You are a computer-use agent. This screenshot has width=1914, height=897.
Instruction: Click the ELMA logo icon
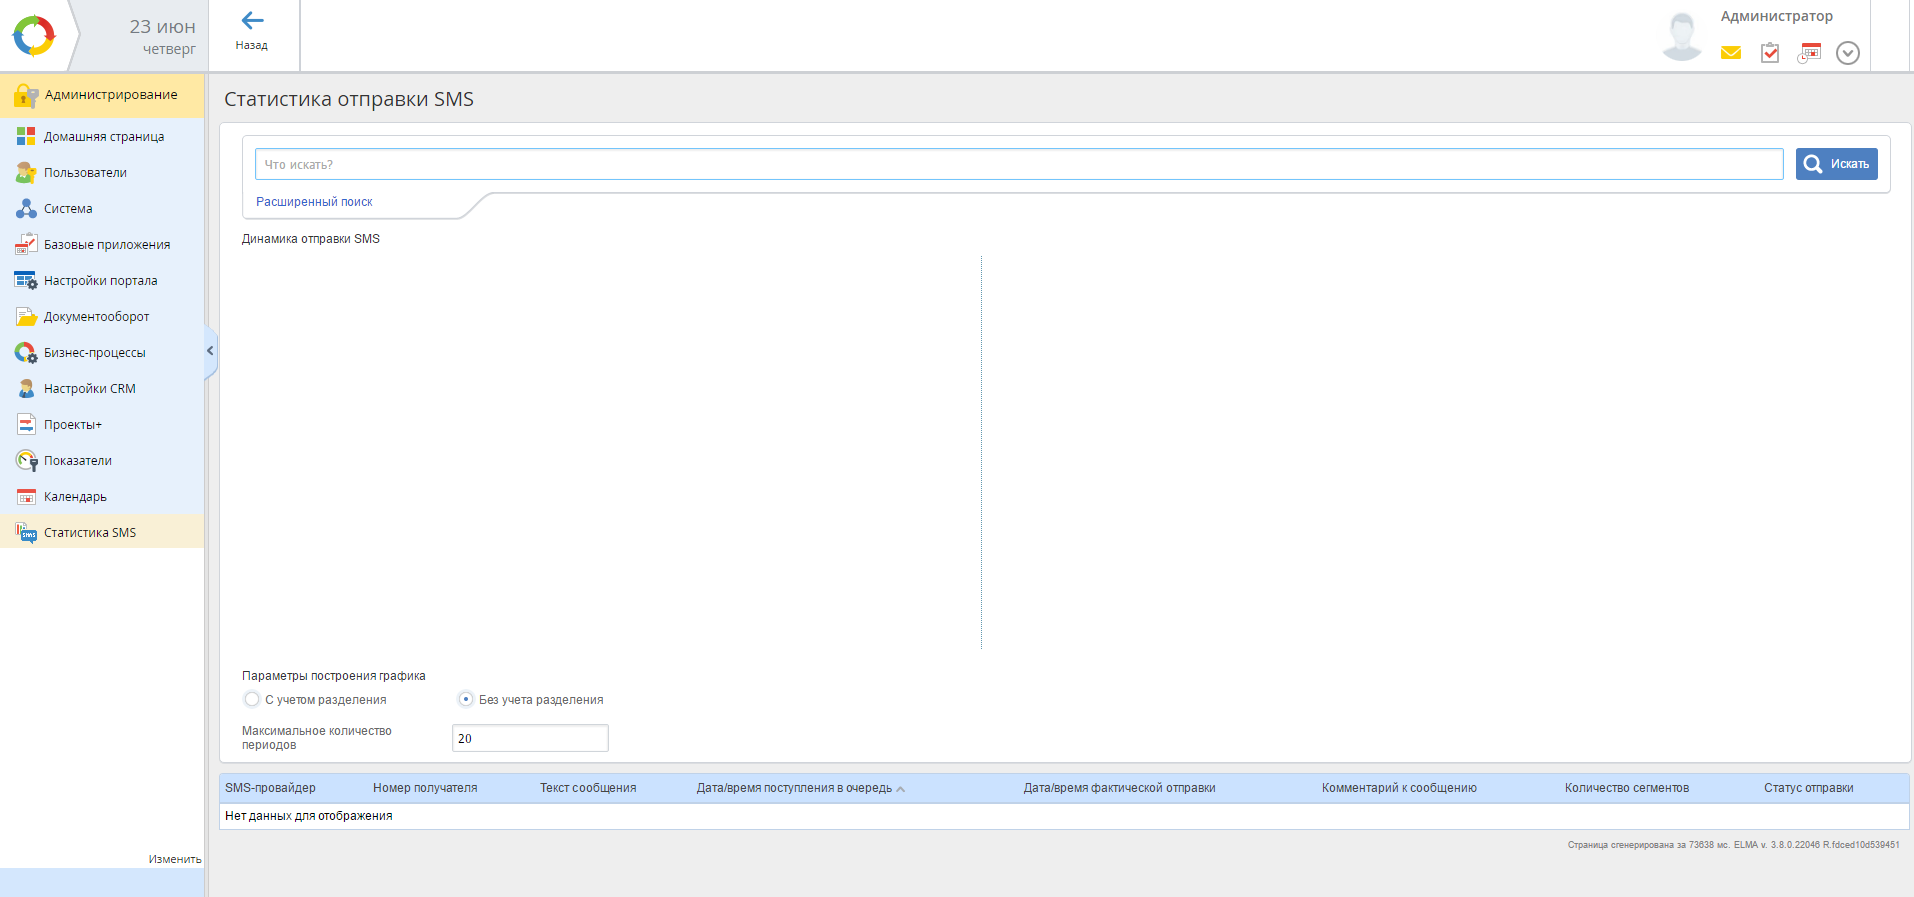pos(34,36)
